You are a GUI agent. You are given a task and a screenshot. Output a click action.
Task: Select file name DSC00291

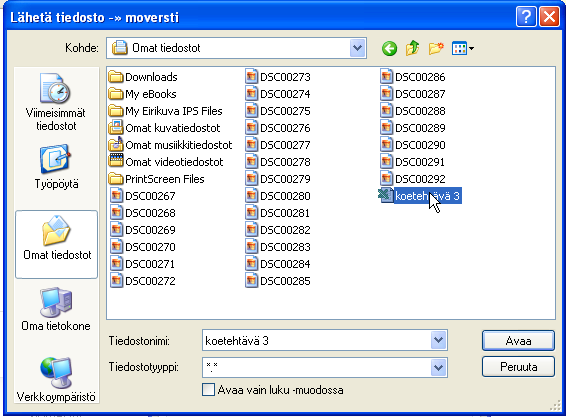(x=420, y=162)
